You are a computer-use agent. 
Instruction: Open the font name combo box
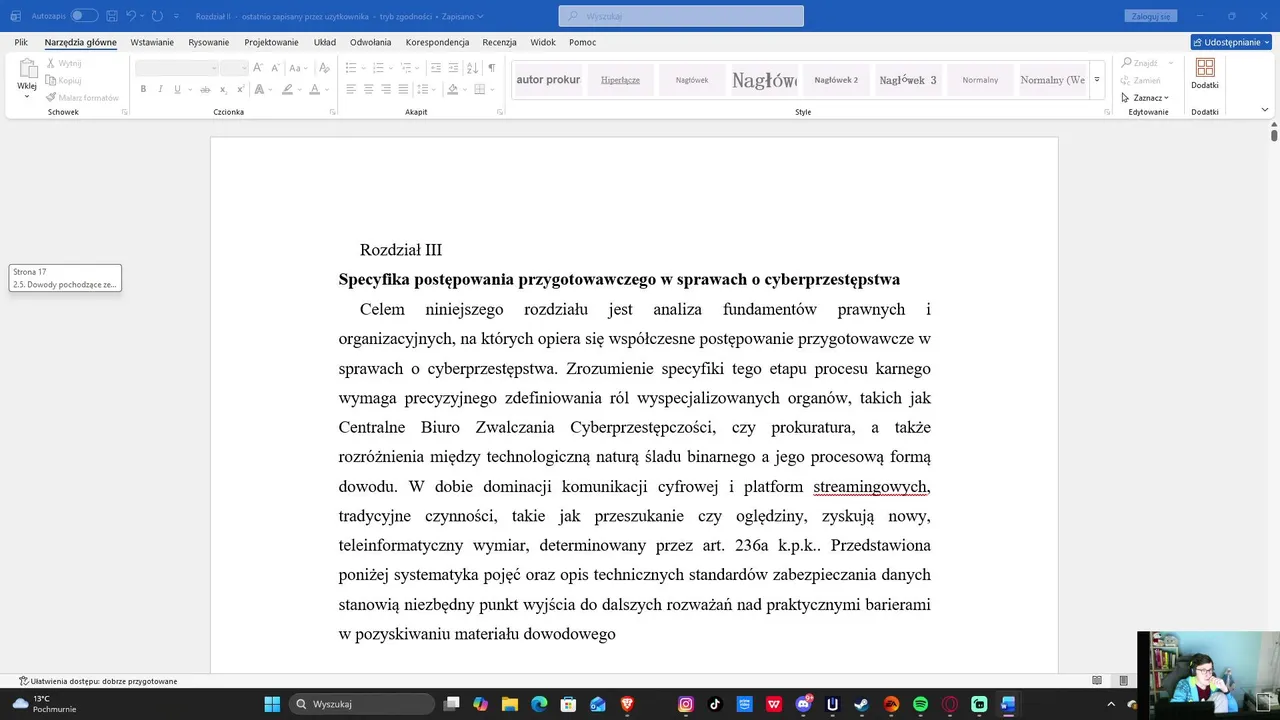pos(177,68)
